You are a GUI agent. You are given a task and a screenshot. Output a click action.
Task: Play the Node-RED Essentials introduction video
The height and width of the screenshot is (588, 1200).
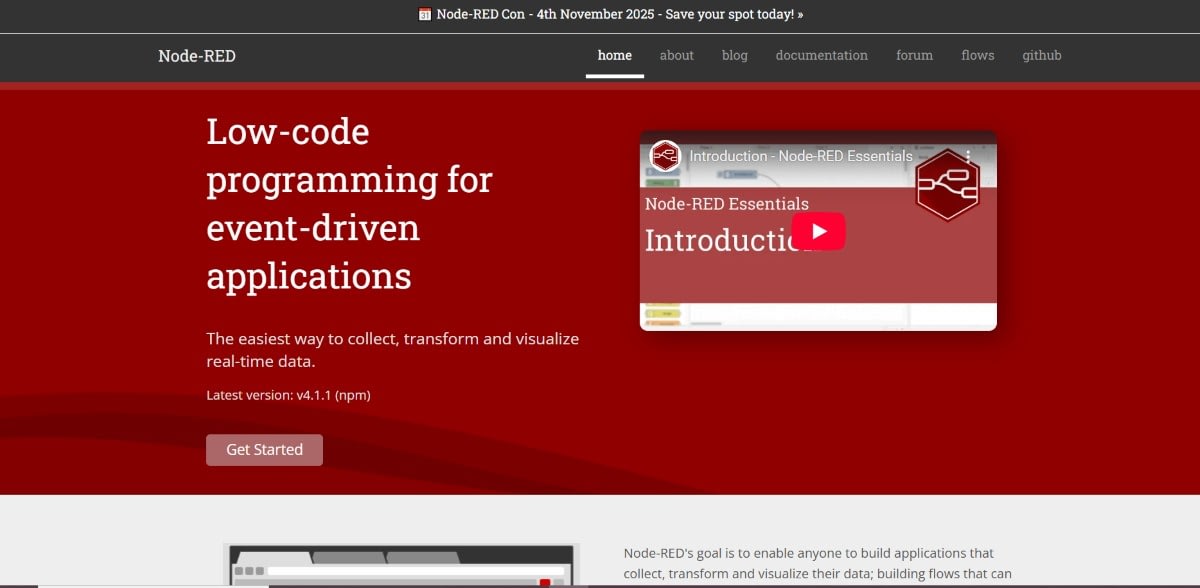pyautogui.click(x=819, y=230)
